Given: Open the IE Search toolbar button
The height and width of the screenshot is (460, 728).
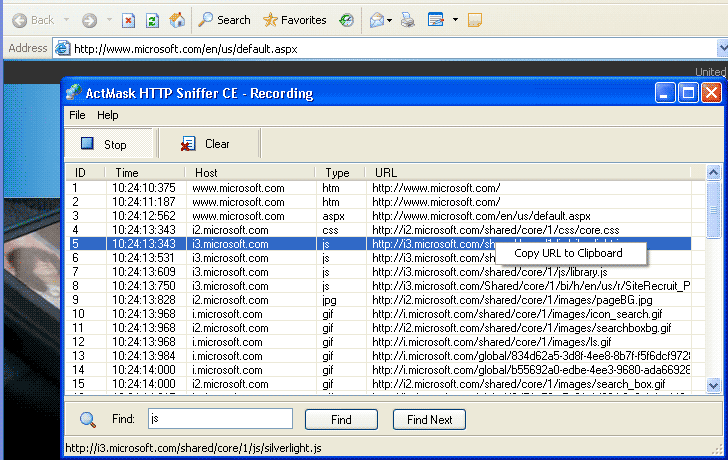Looking at the screenshot, I should click(224, 20).
